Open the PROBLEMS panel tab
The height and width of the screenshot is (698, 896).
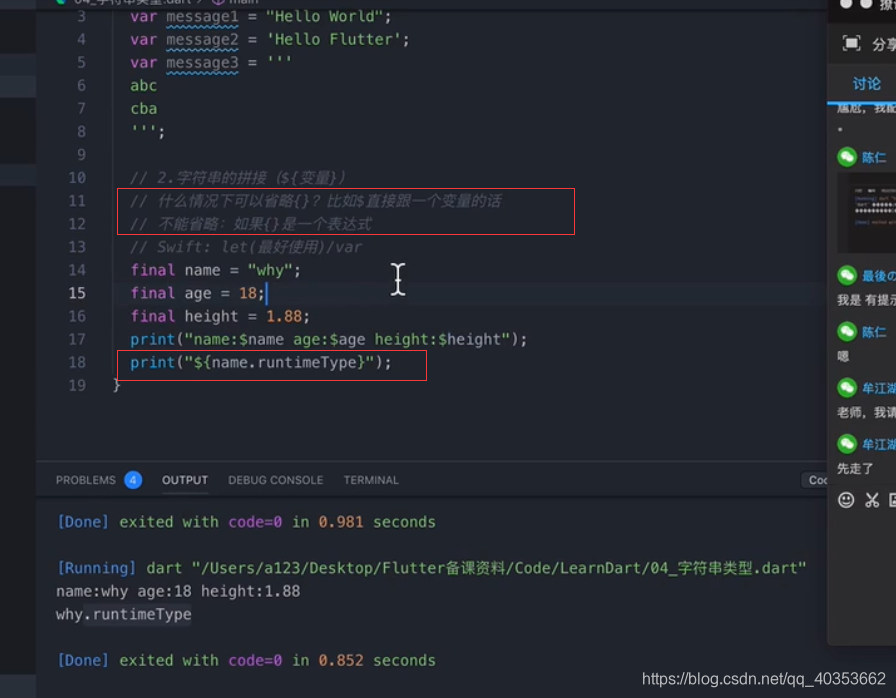point(86,480)
